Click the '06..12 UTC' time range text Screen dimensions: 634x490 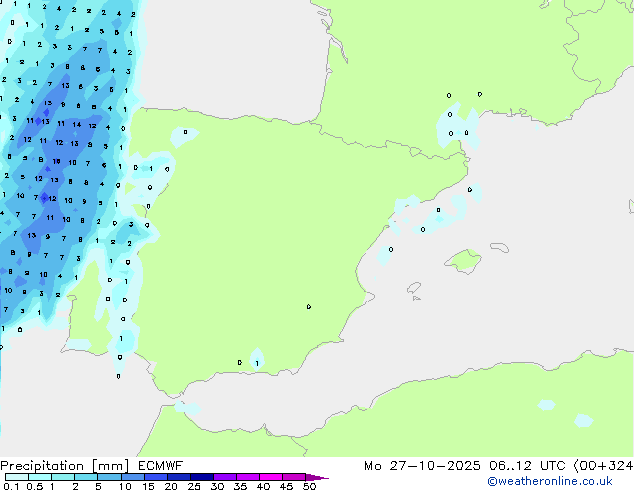(x=527, y=466)
